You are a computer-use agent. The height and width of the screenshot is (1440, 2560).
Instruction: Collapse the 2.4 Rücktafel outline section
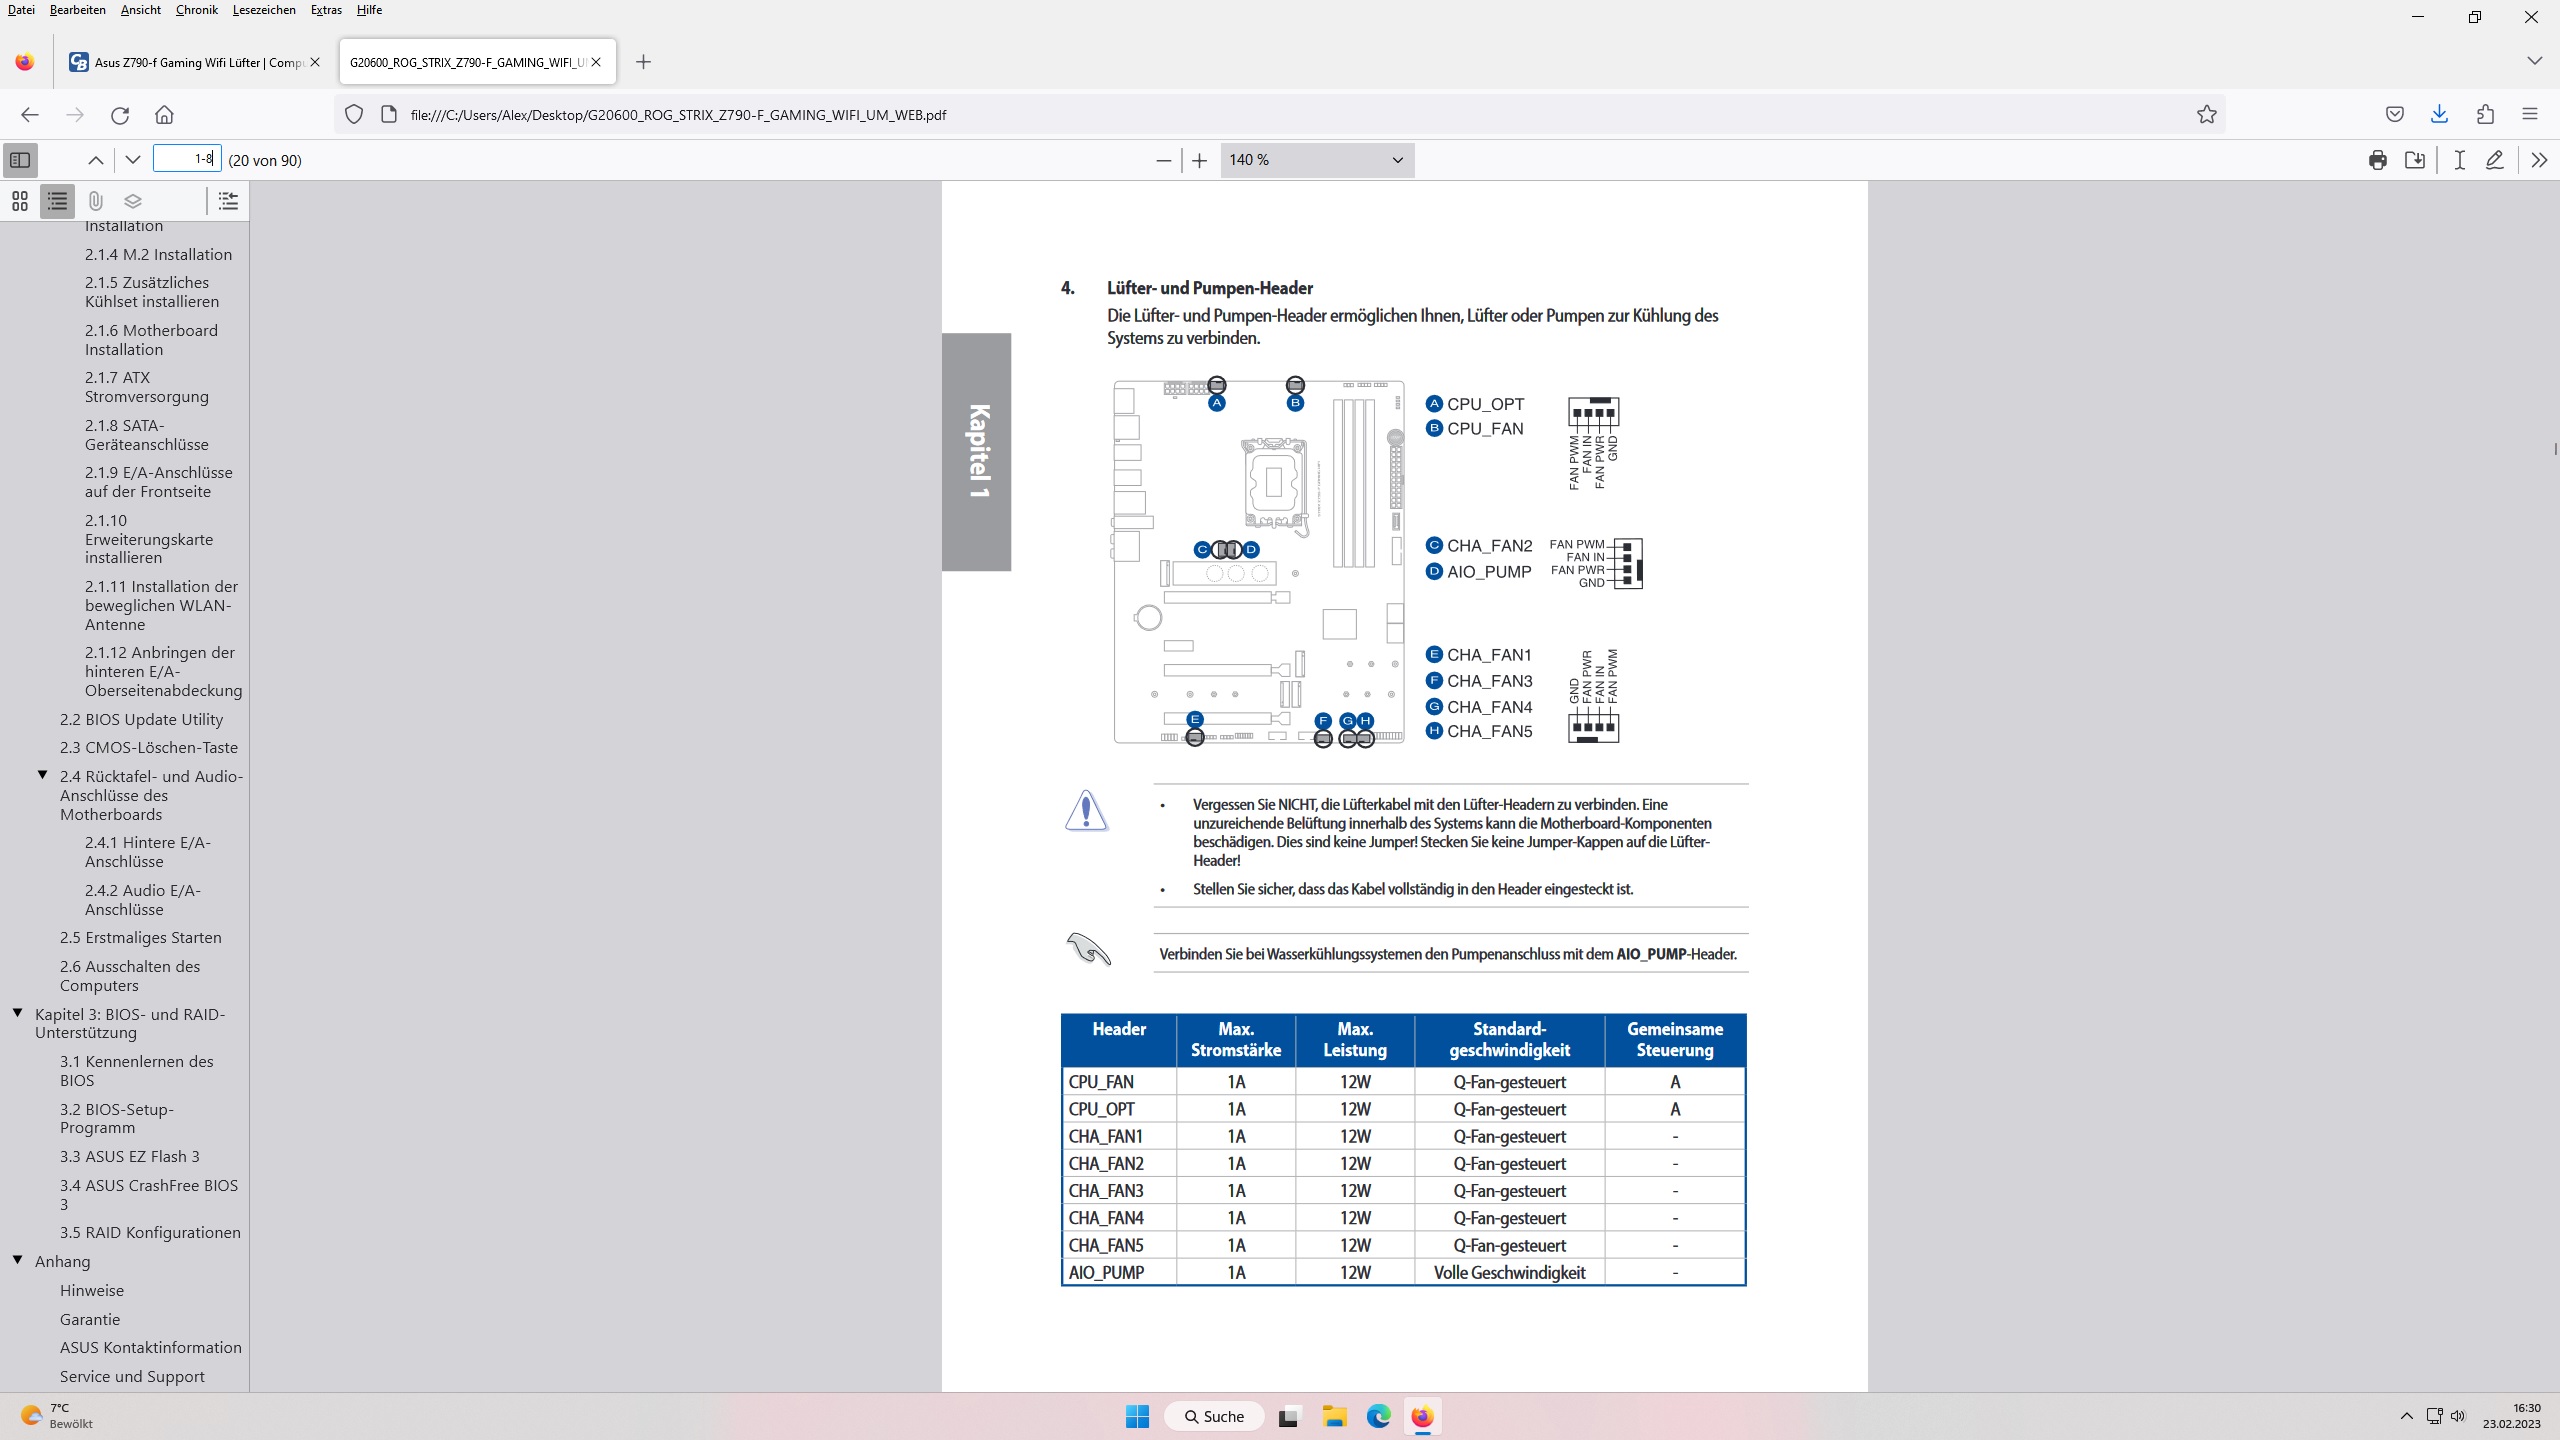click(x=43, y=775)
